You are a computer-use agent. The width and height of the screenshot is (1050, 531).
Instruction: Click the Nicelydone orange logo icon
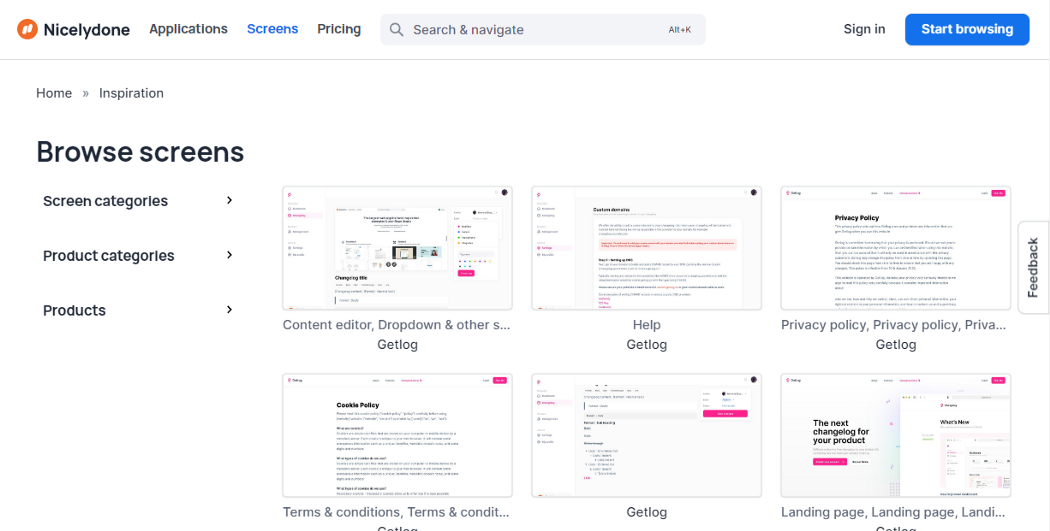(27, 29)
